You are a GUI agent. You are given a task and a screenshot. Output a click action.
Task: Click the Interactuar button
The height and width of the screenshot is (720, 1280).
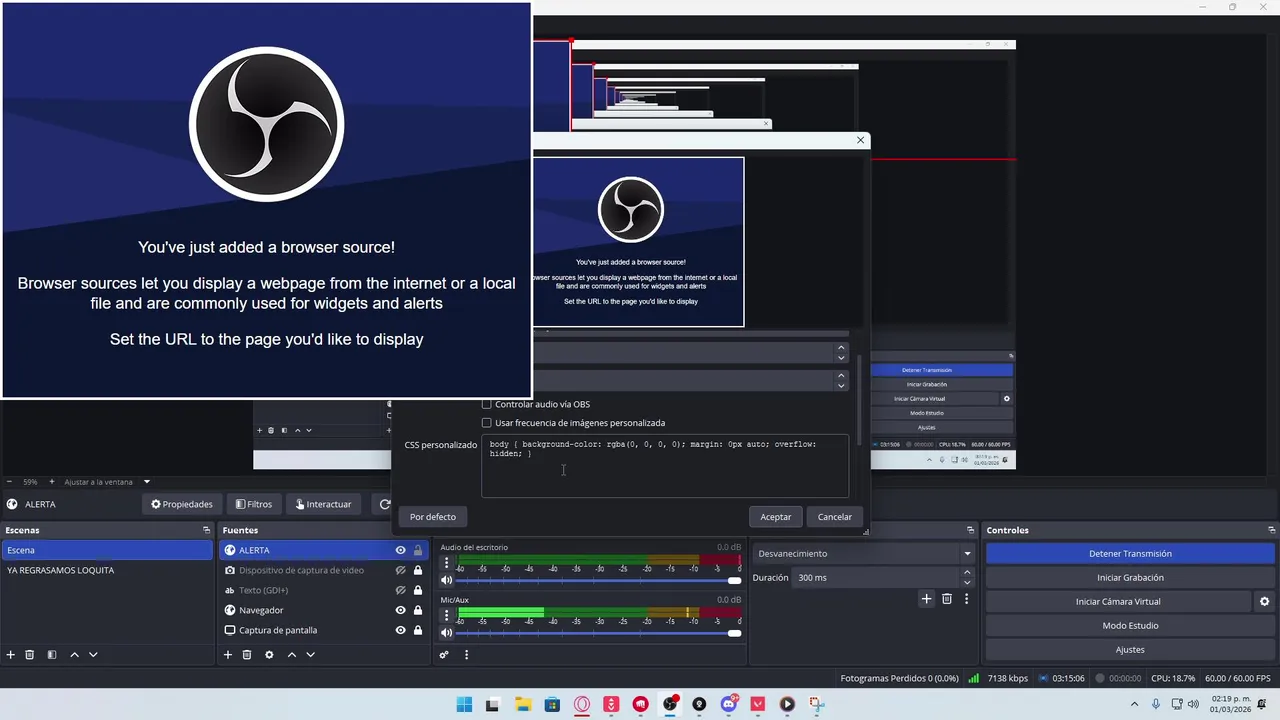point(324,504)
